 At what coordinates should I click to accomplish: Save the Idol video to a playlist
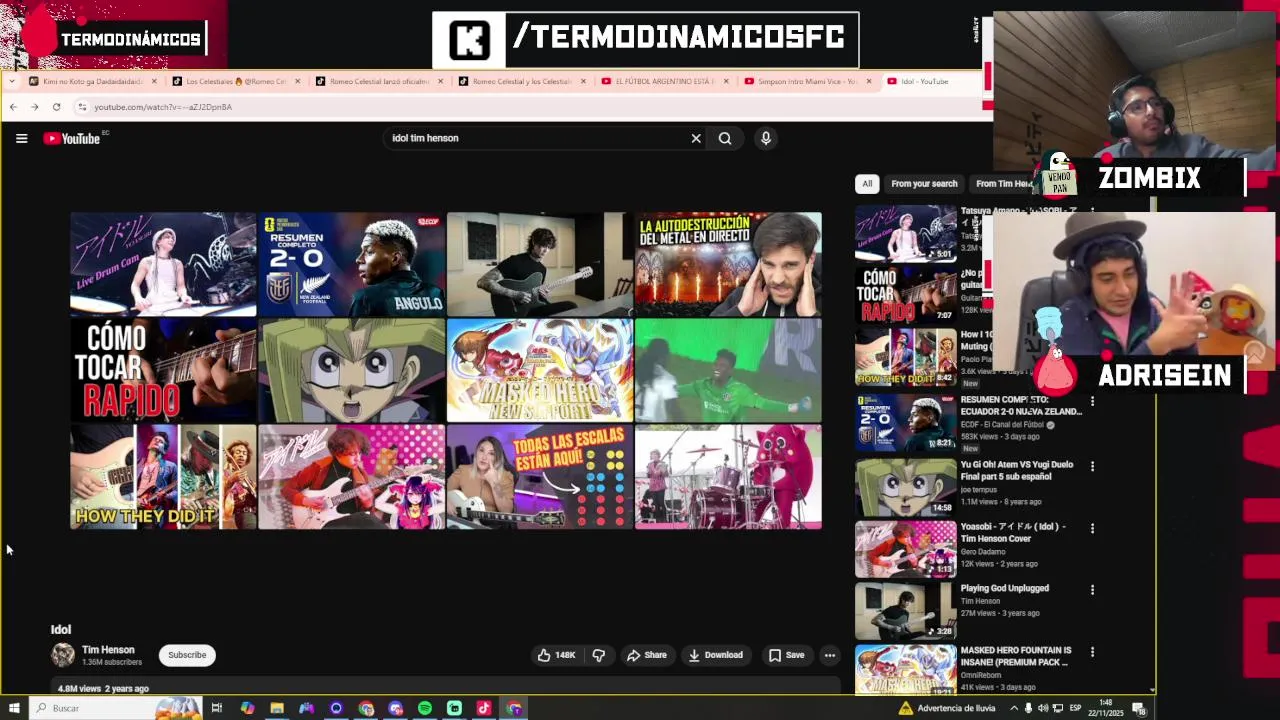786,655
